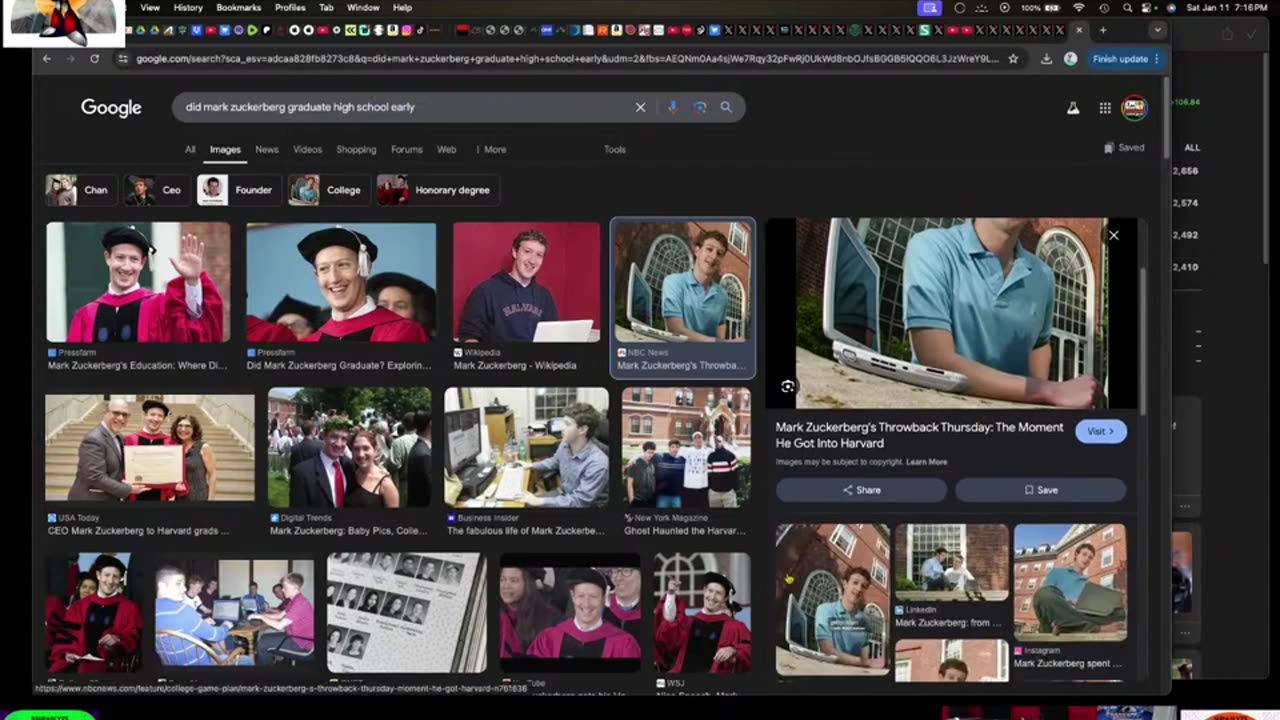
Task: Open the Window menu
Action: pos(363,8)
